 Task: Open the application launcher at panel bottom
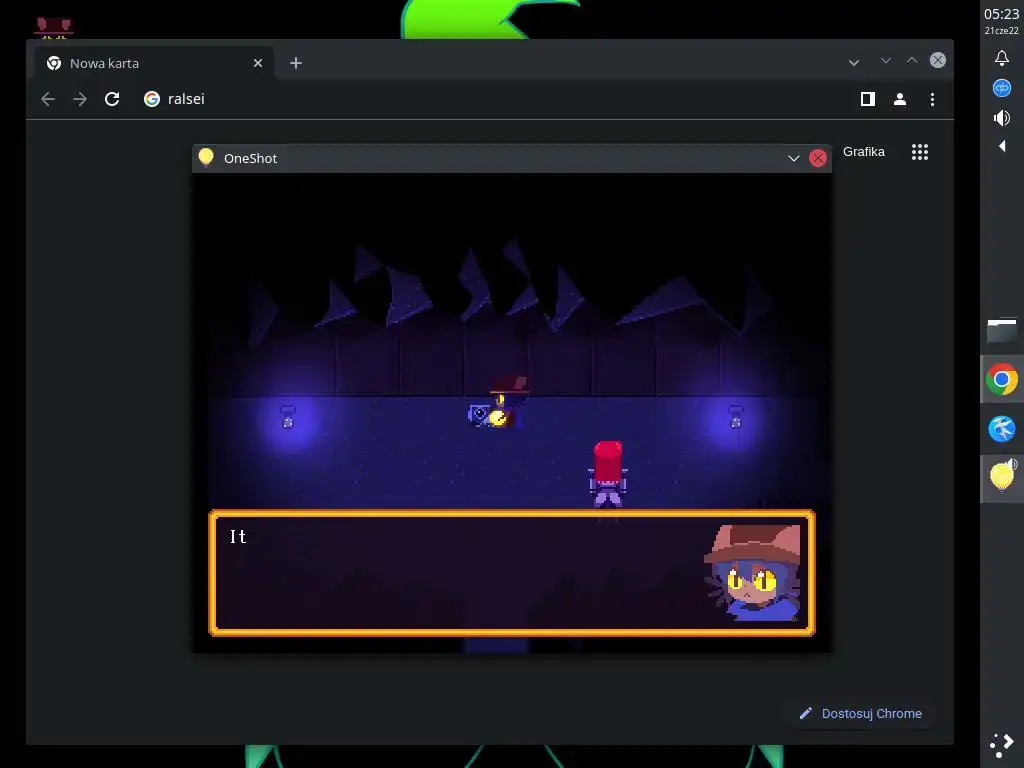pyautogui.click(x=1002, y=744)
